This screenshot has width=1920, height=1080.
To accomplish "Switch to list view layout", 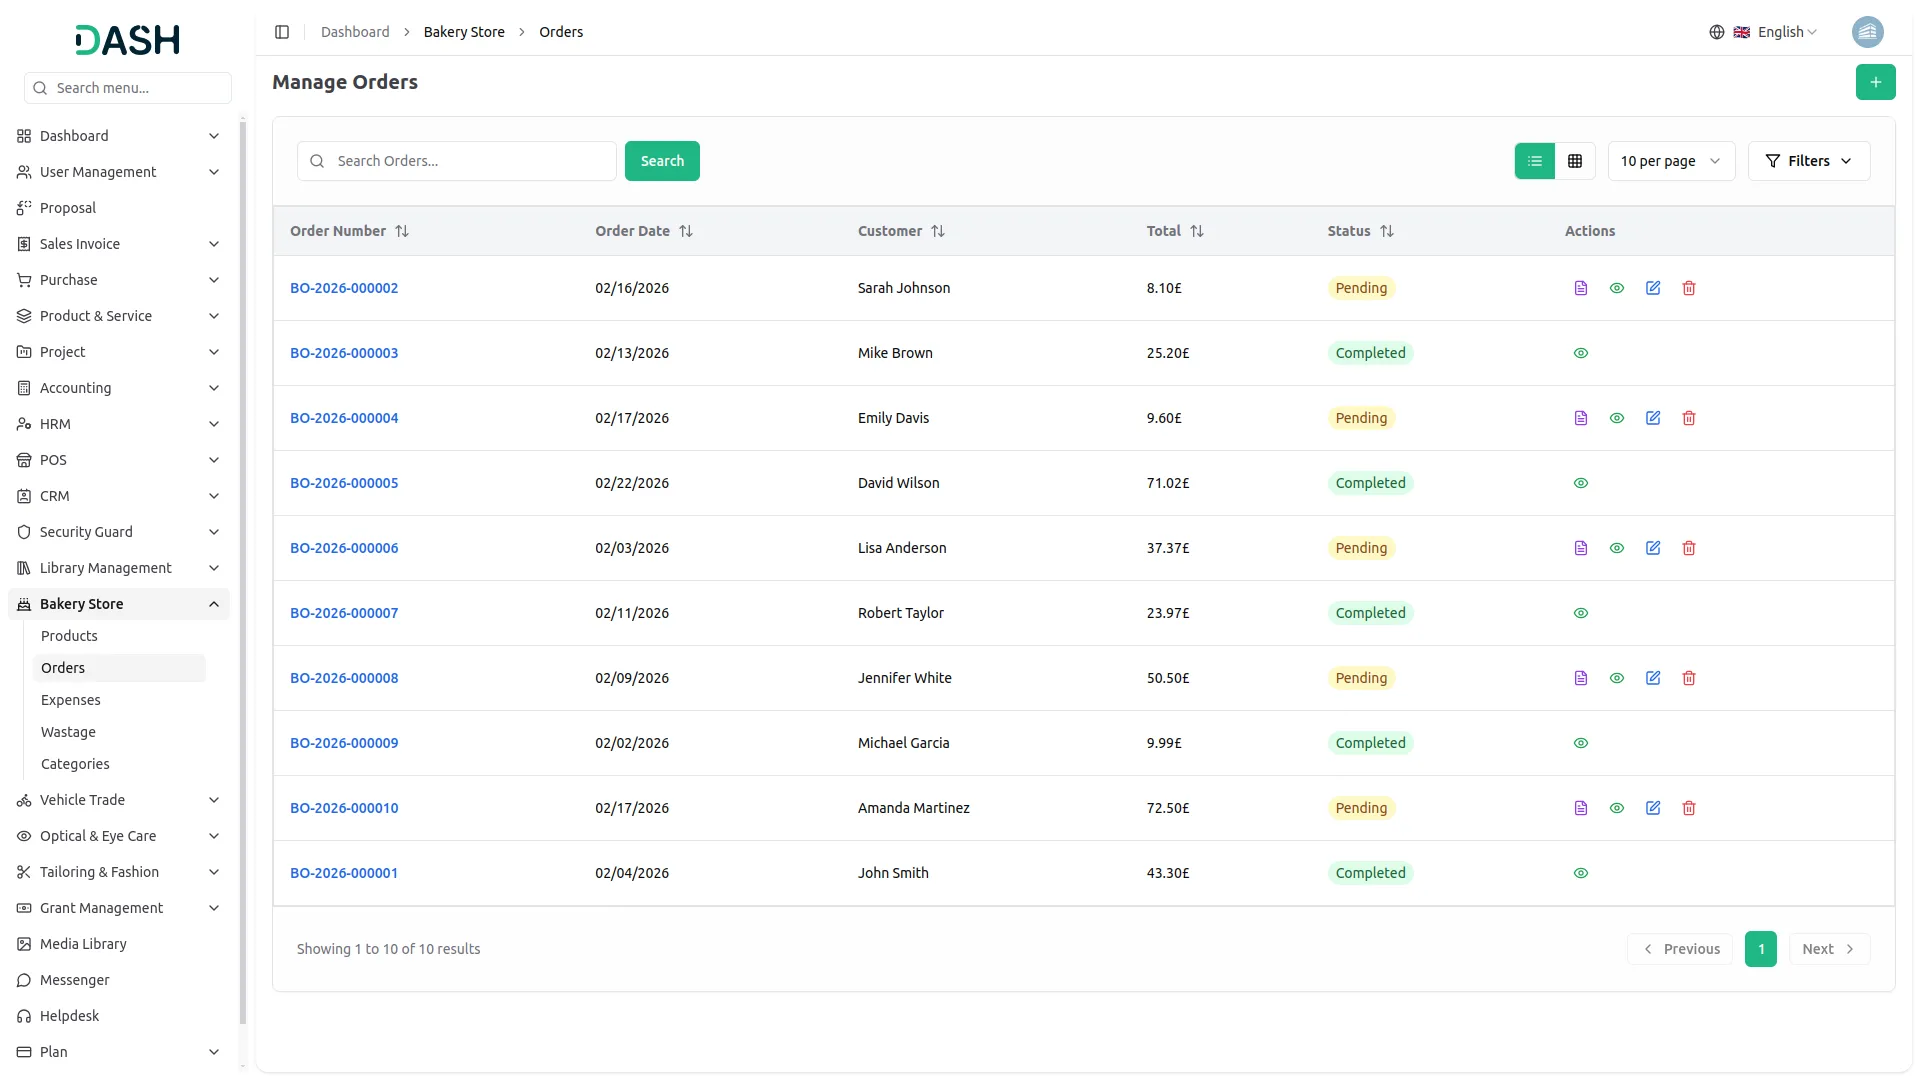I will 1535,161.
